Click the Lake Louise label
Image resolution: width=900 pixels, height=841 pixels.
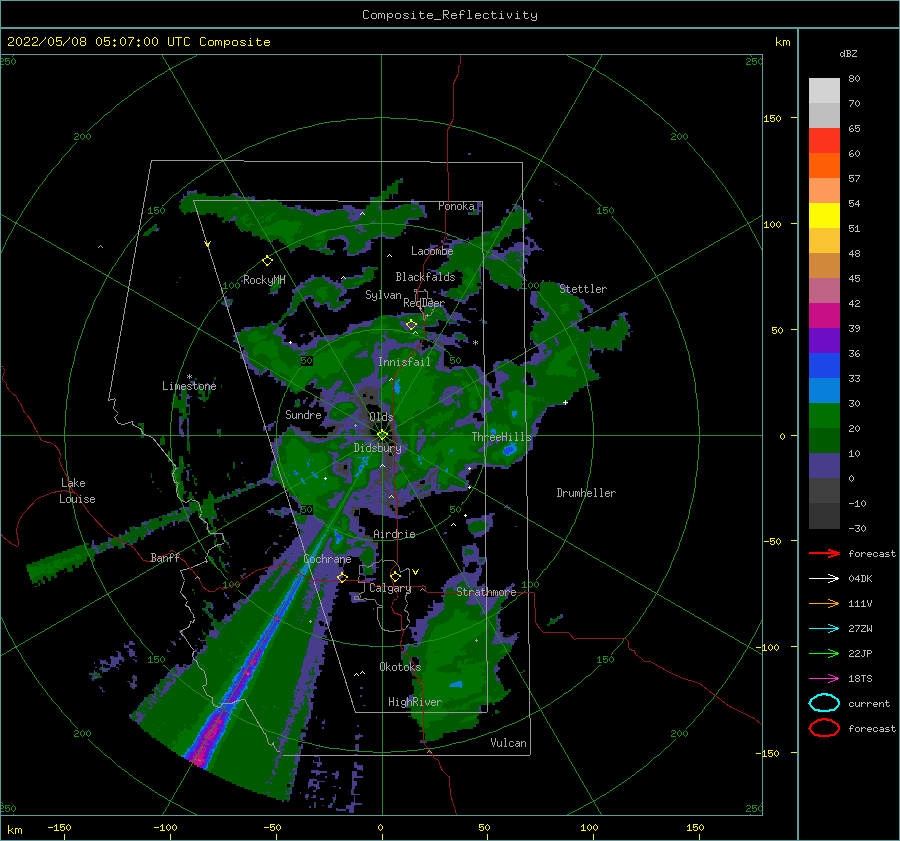point(77,491)
